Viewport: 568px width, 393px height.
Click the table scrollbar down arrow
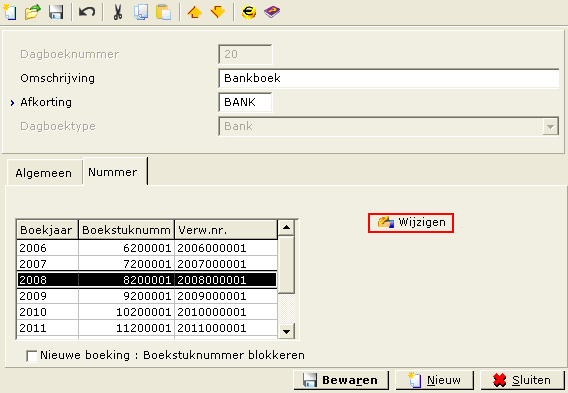pos(287,331)
